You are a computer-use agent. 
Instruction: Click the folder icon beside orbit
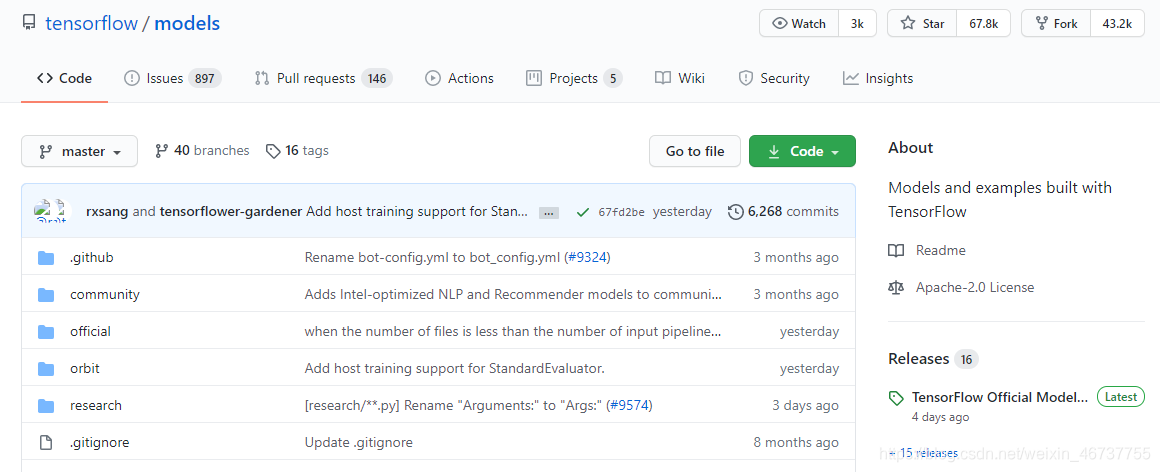(x=46, y=368)
